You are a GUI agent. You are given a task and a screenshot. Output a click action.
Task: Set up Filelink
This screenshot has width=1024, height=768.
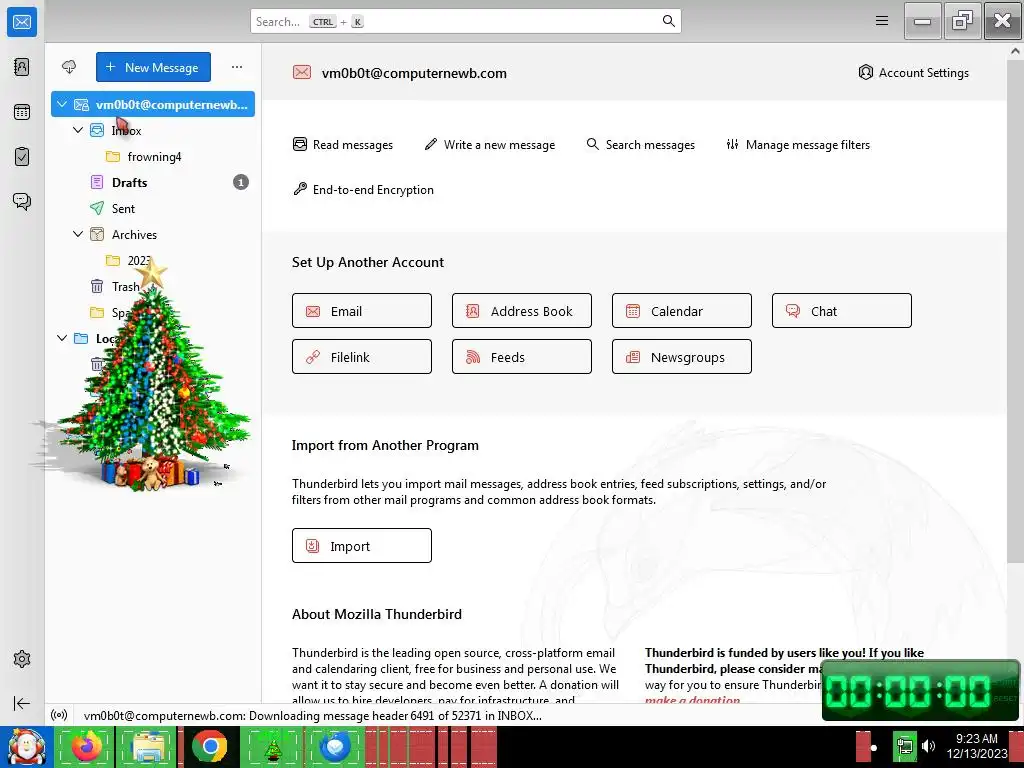[362, 357]
